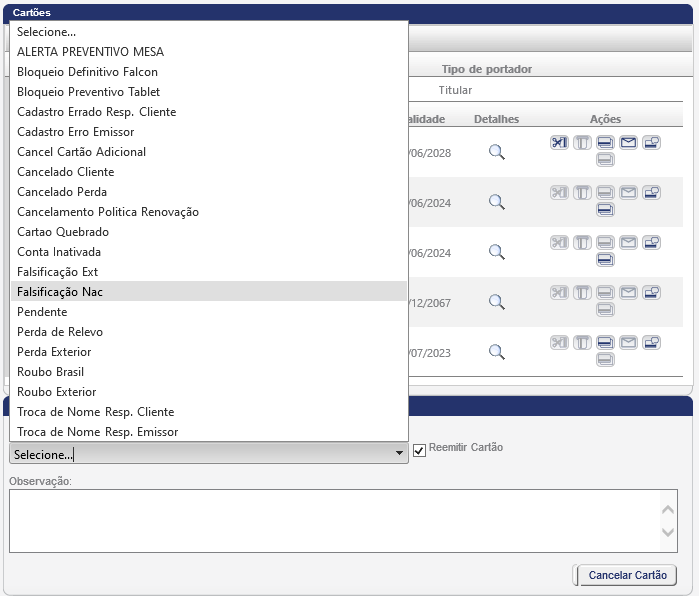This screenshot has height=596, width=699.
Task: Click inside the Observação text area
Action: tap(330, 520)
